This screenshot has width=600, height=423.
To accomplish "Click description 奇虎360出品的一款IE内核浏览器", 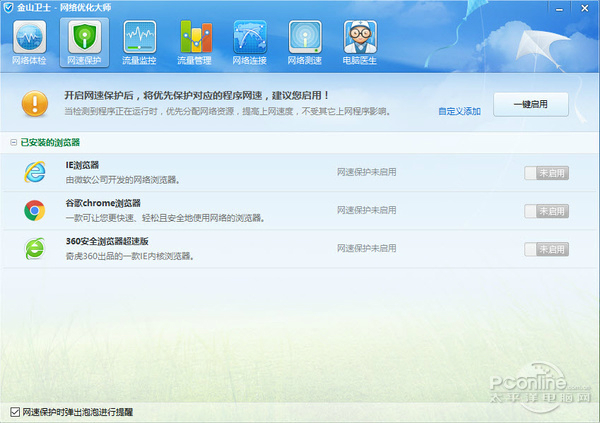I will point(130,256).
